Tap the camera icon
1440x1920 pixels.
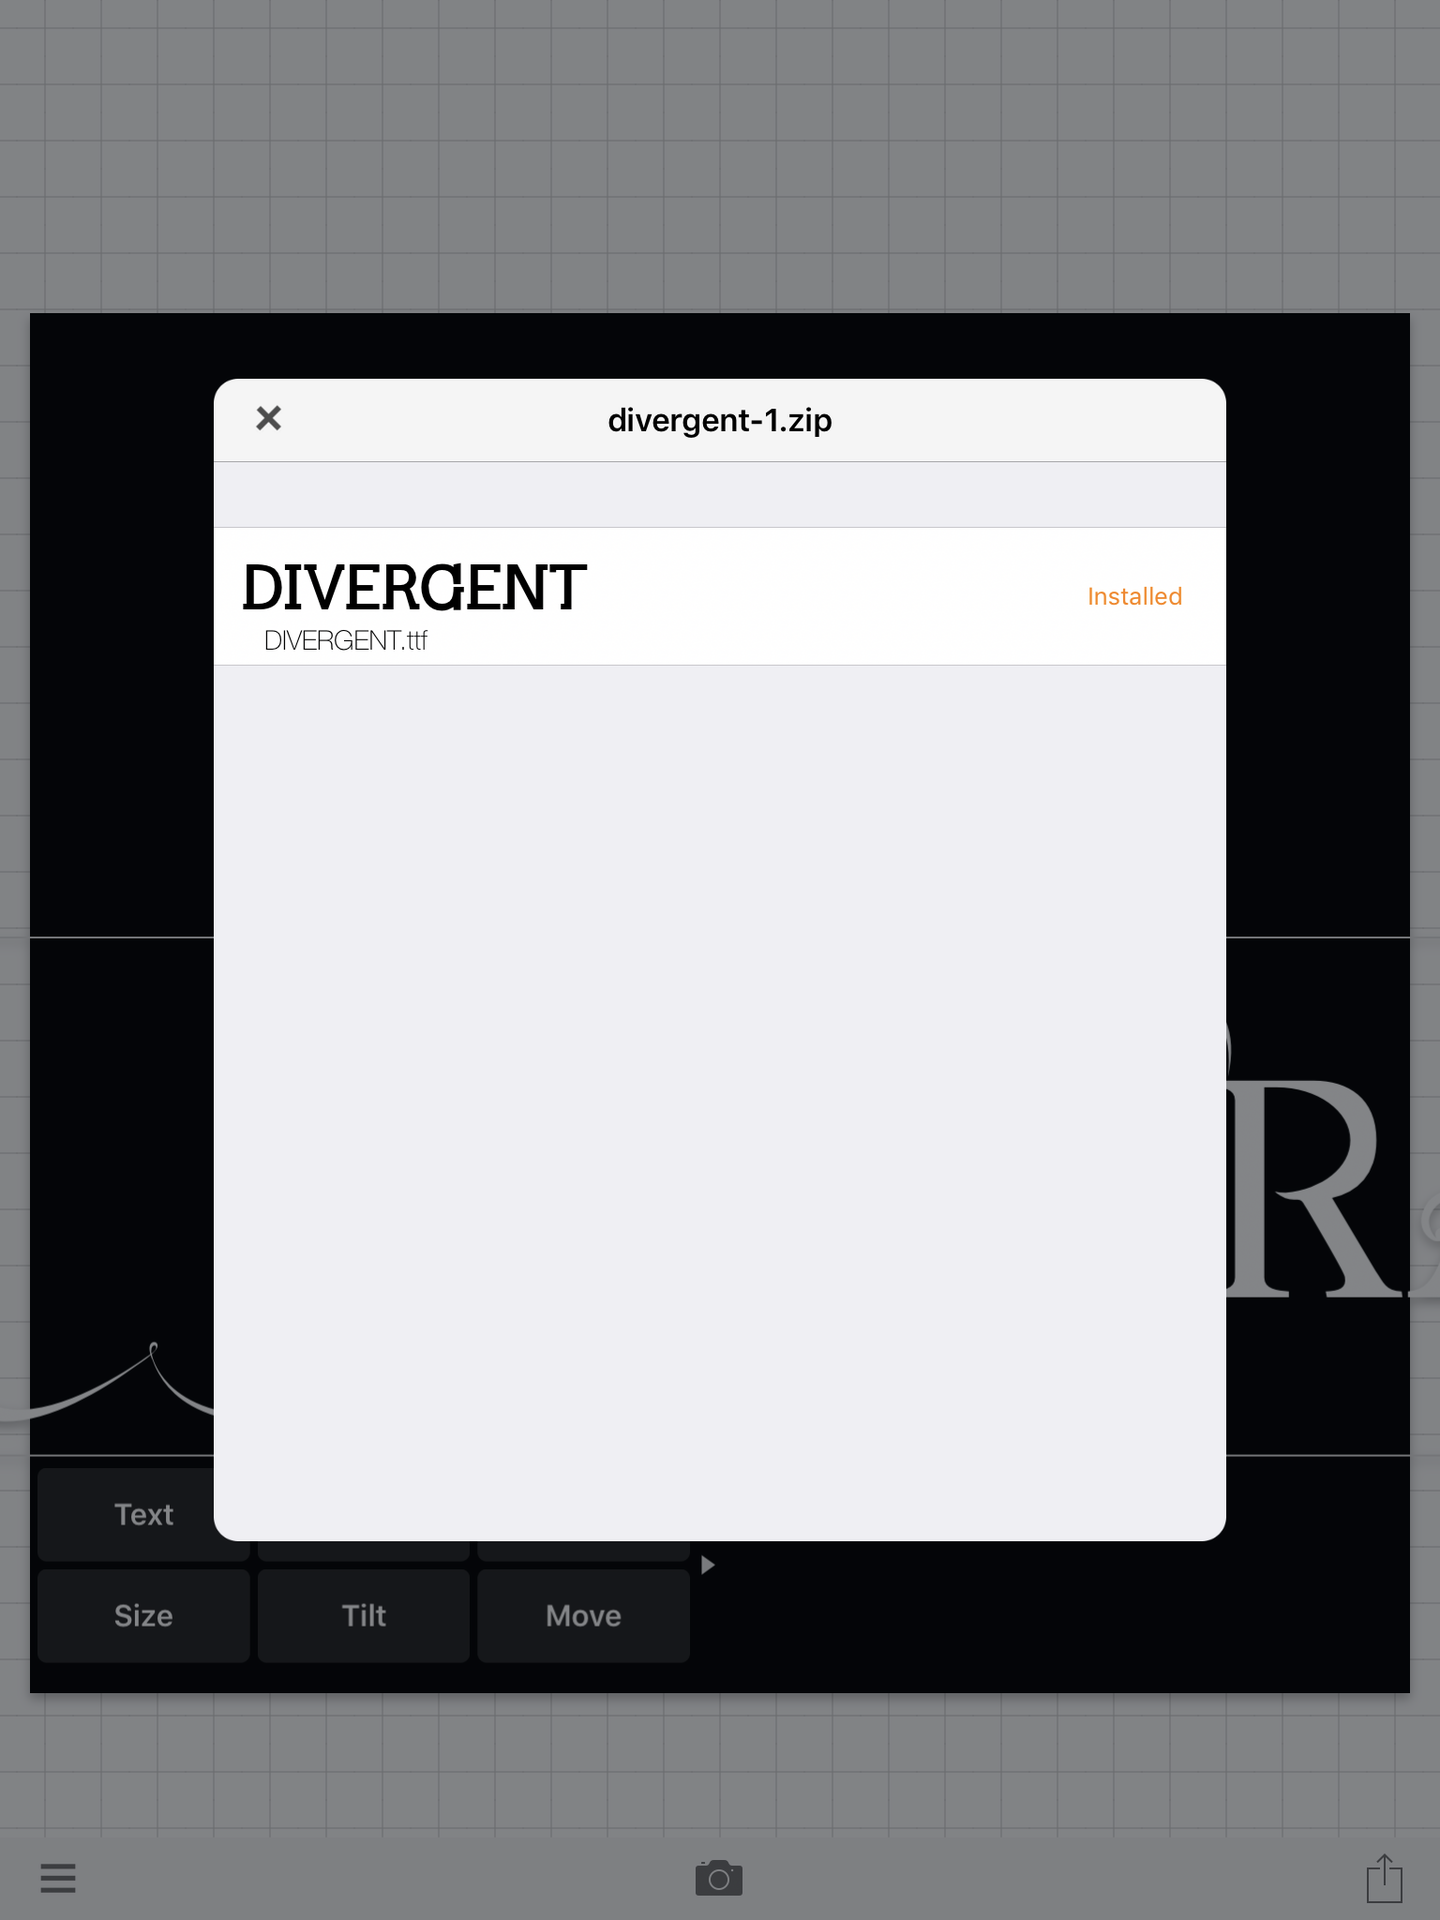pyautogui.click(x=719, y=1878)
